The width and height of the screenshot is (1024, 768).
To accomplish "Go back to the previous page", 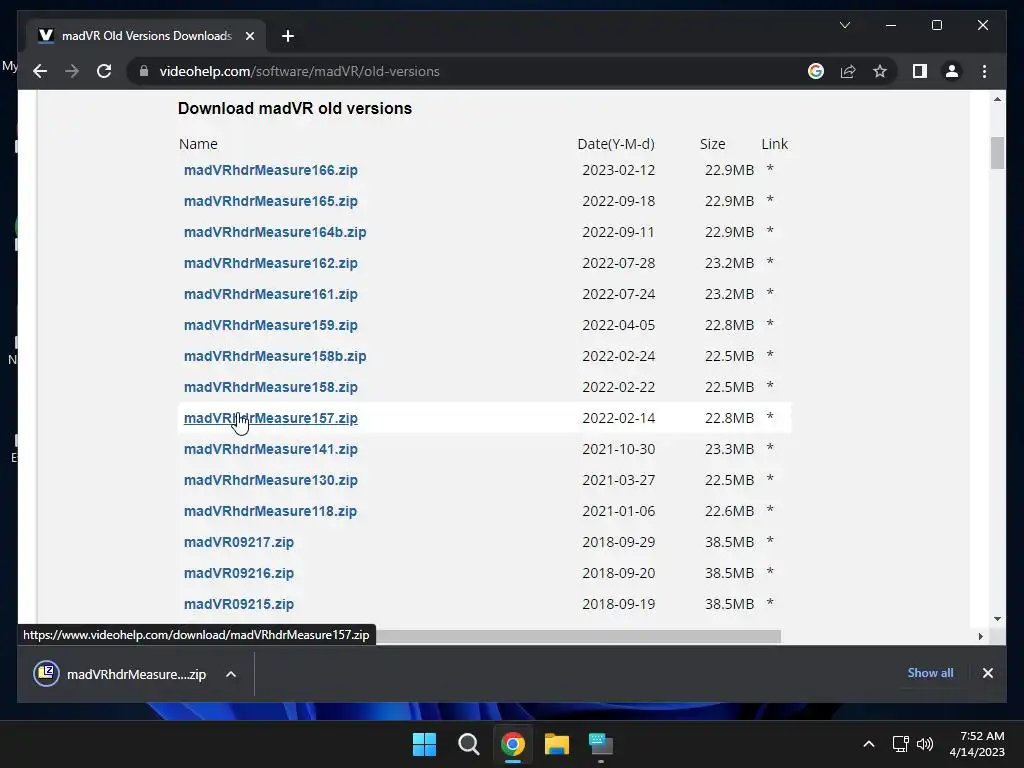I will (40, 71).
